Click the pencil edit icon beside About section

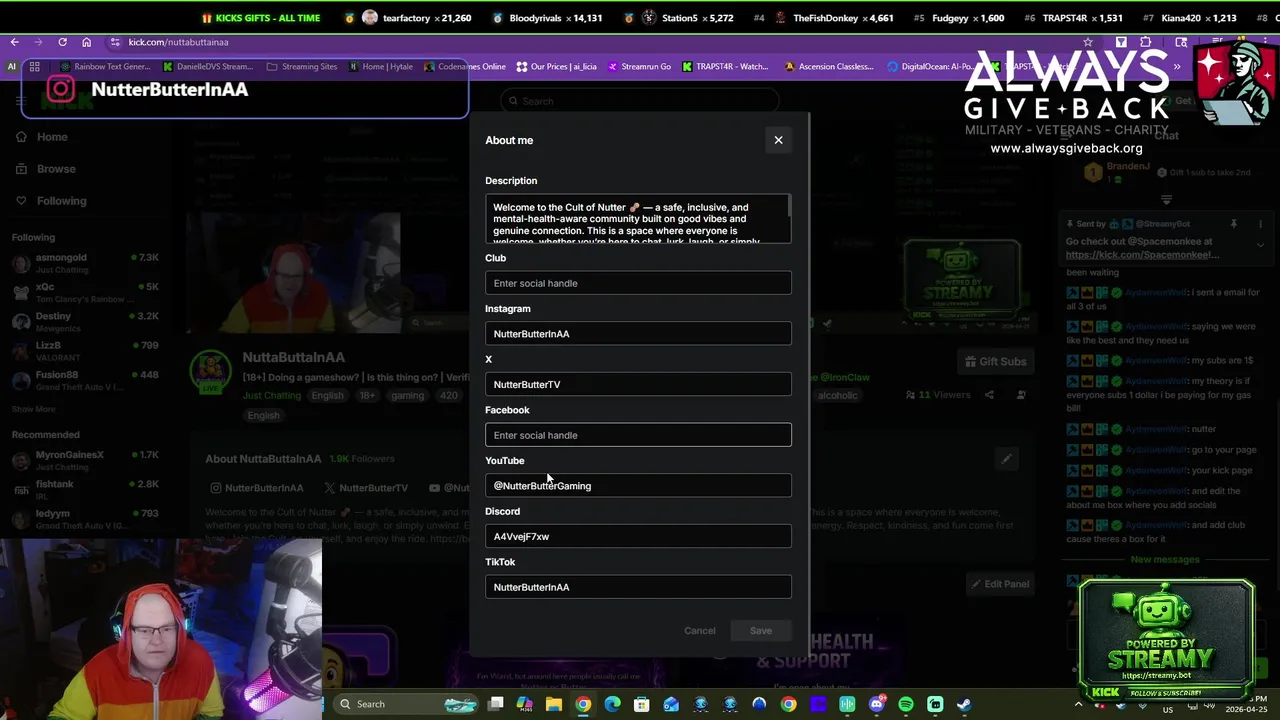pos(1006,459)
